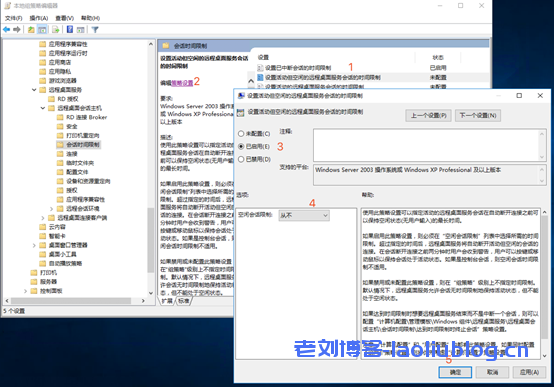Screen dimensions: 554x387
Task: Click the blue Help book toolbar icon
Action: tap(70, 29)
